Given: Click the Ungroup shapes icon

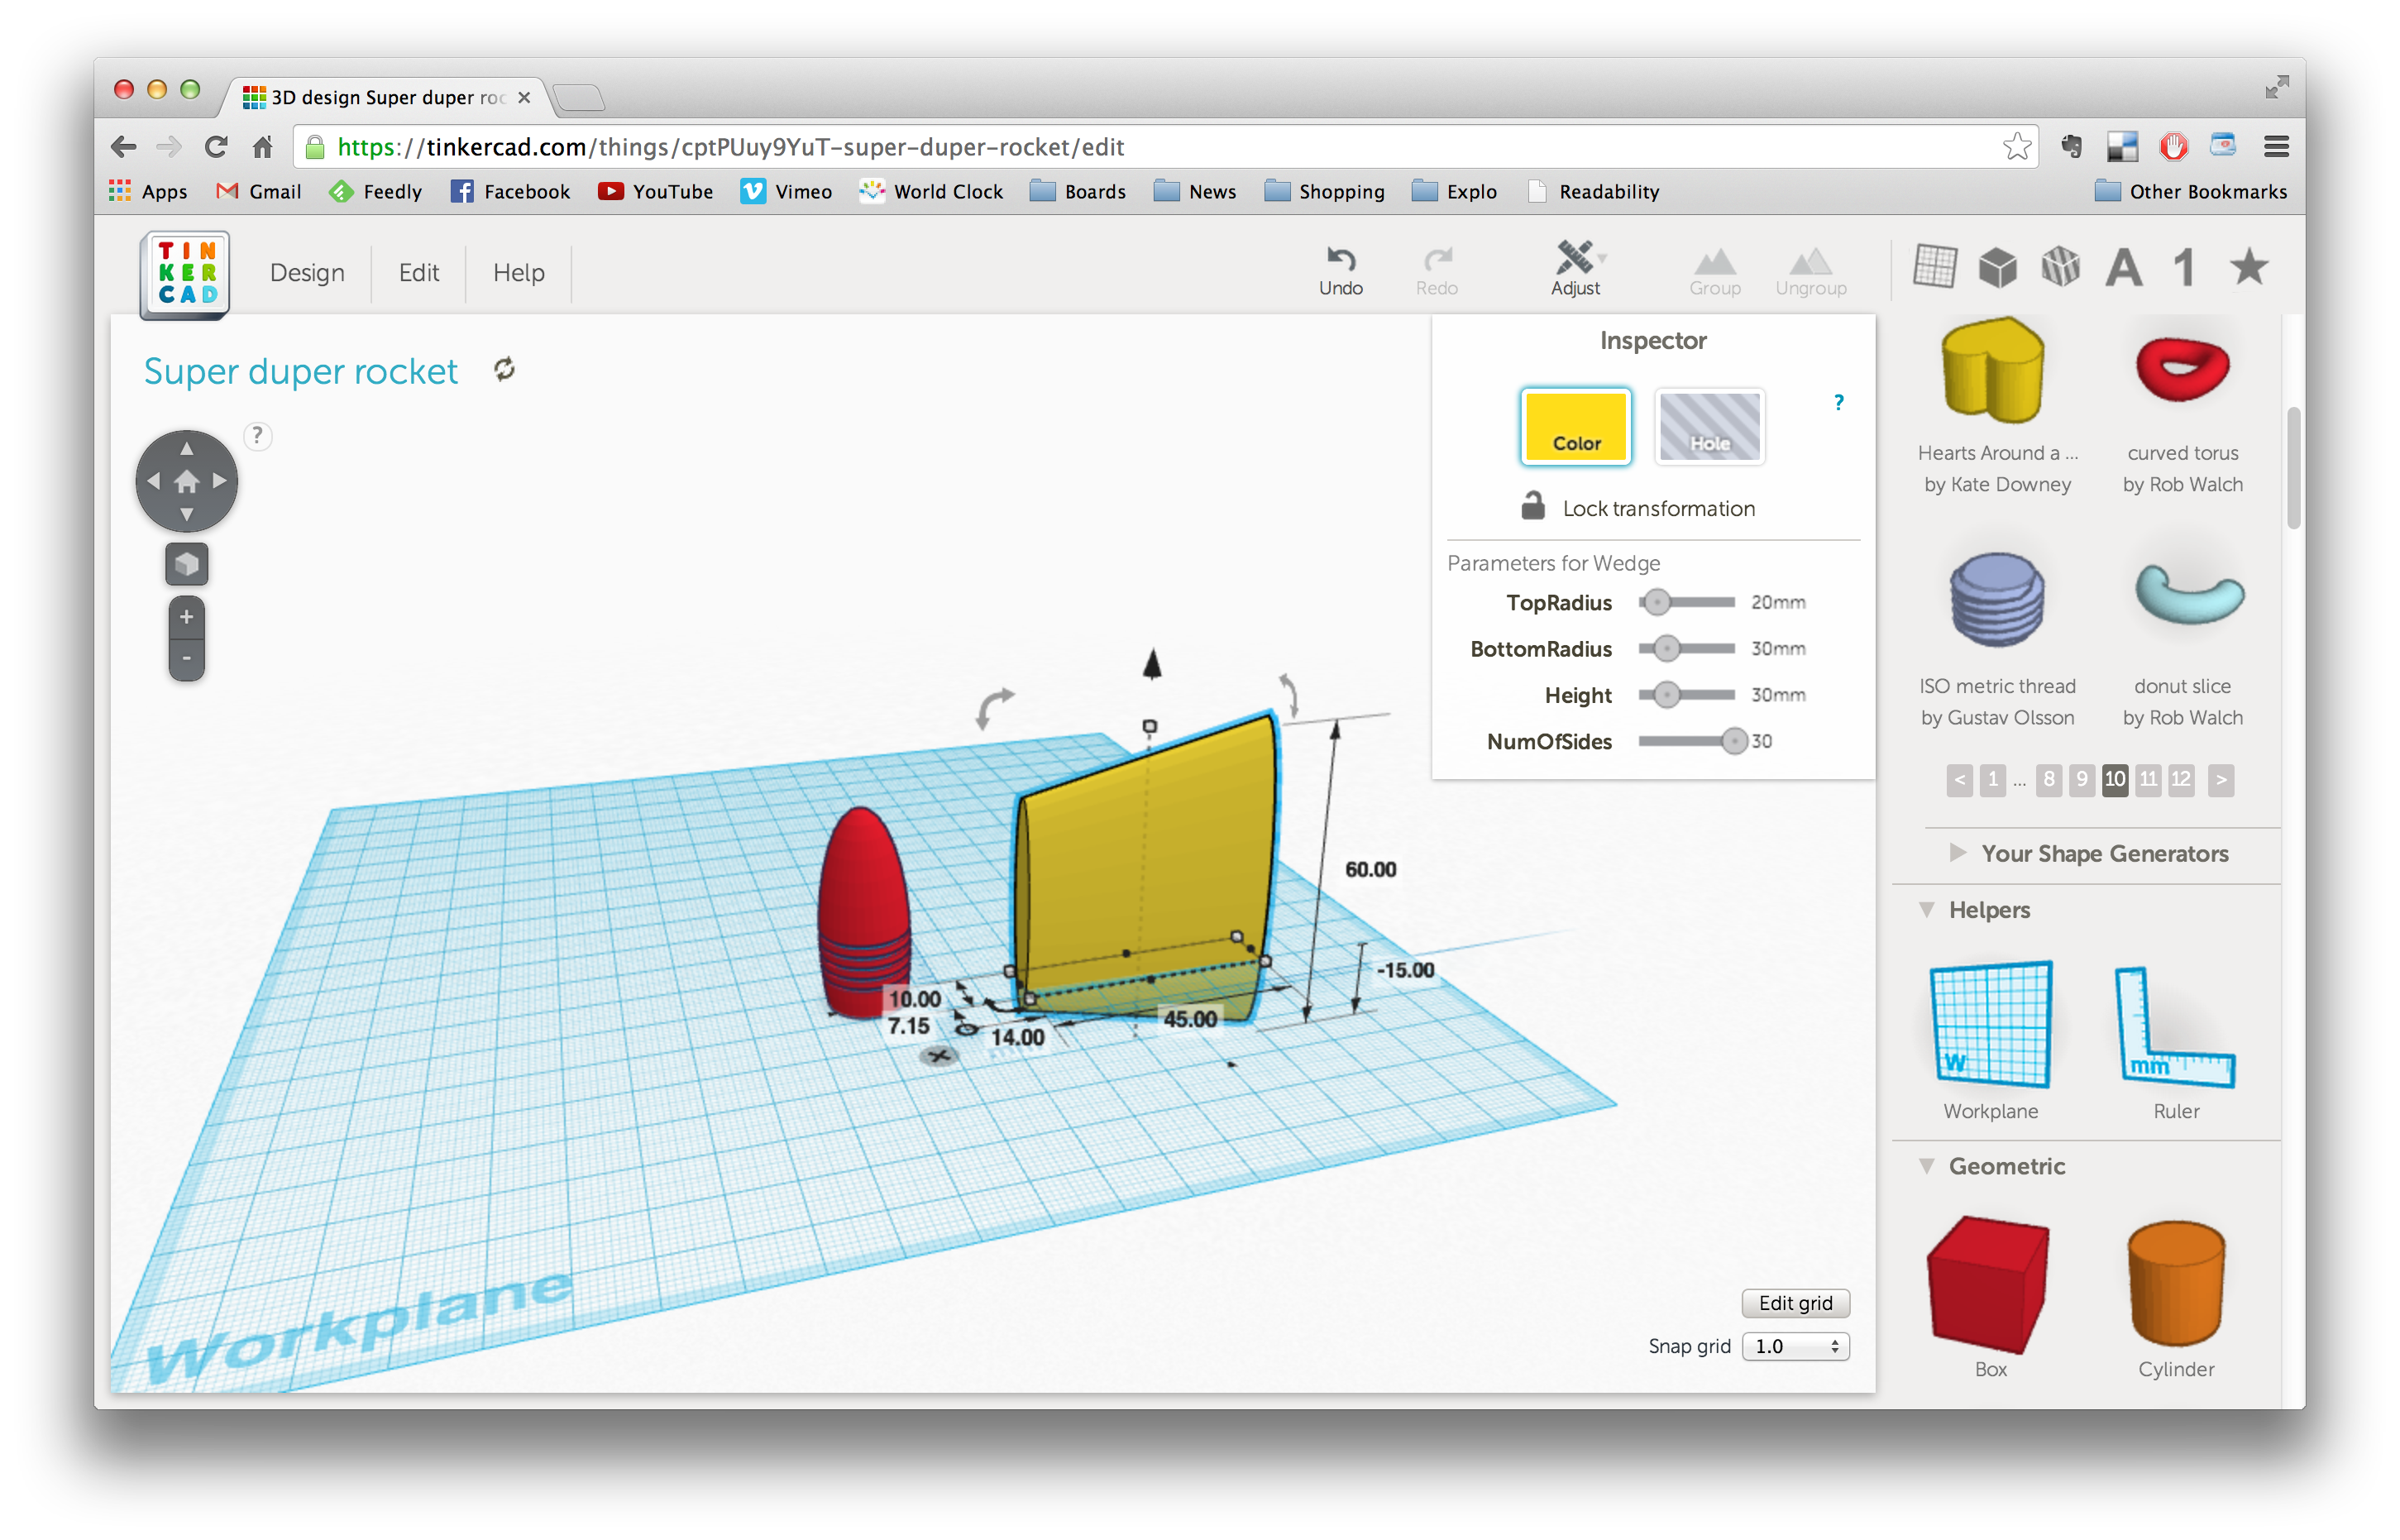Looking at the screenshot, I should 1810,262.
